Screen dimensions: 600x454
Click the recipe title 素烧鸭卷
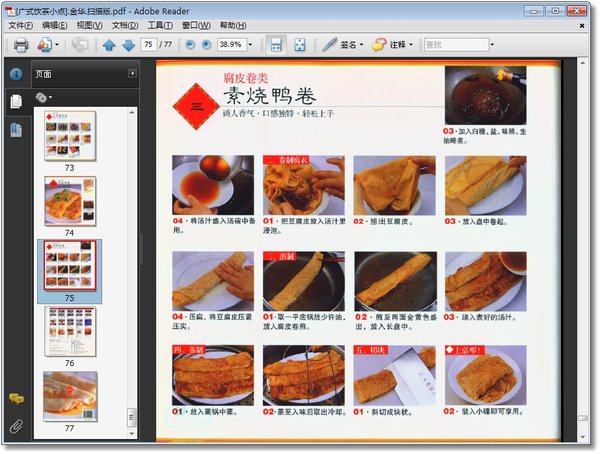coord(270,96)
